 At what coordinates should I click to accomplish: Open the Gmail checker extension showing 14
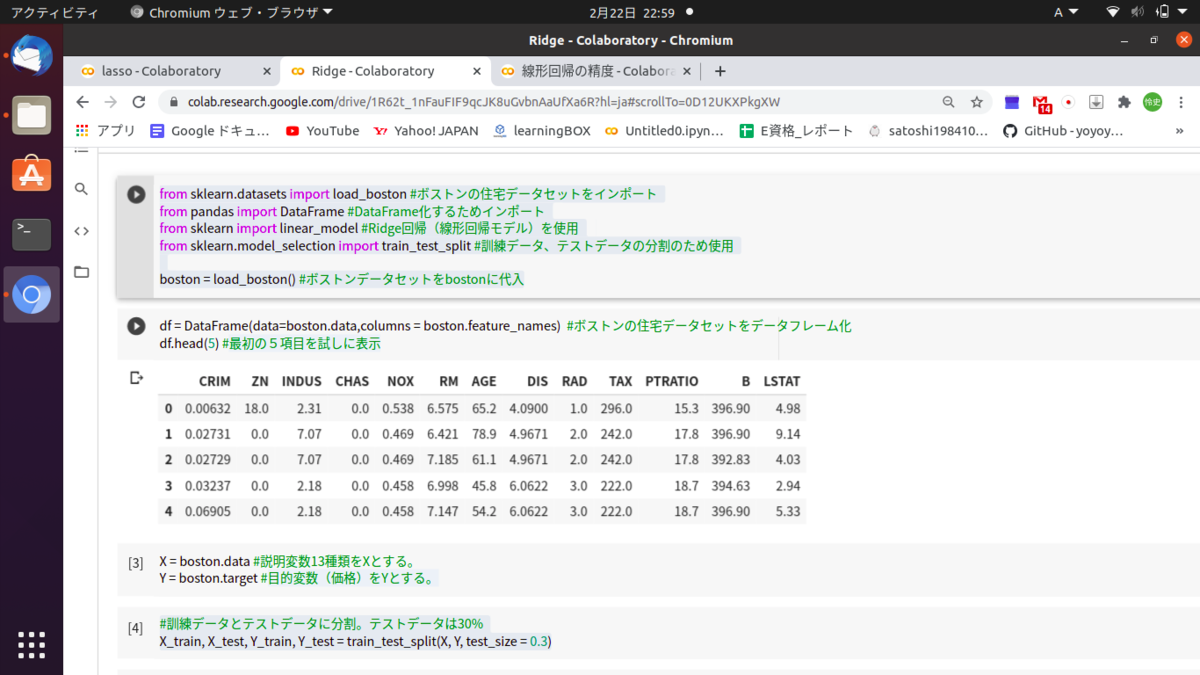(1042, 103)
